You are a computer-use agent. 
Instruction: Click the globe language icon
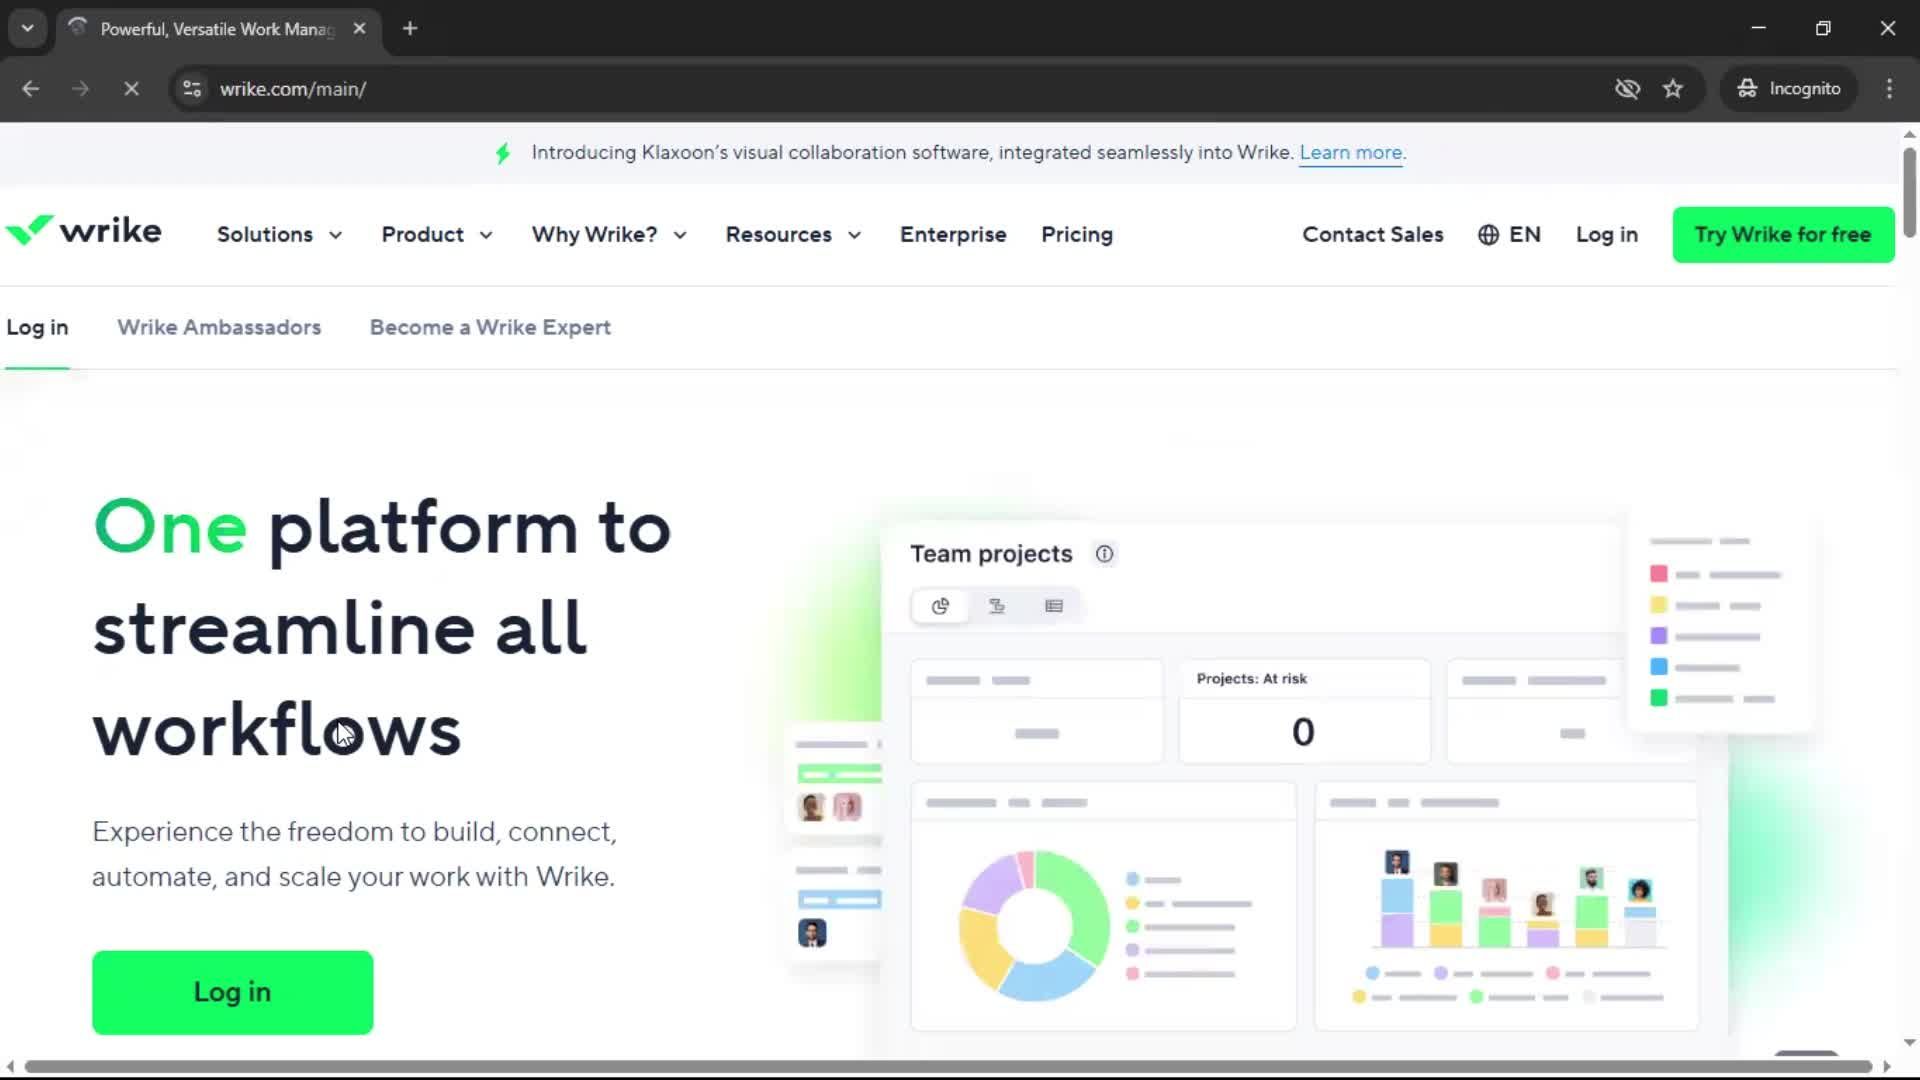click(1488, 235)
